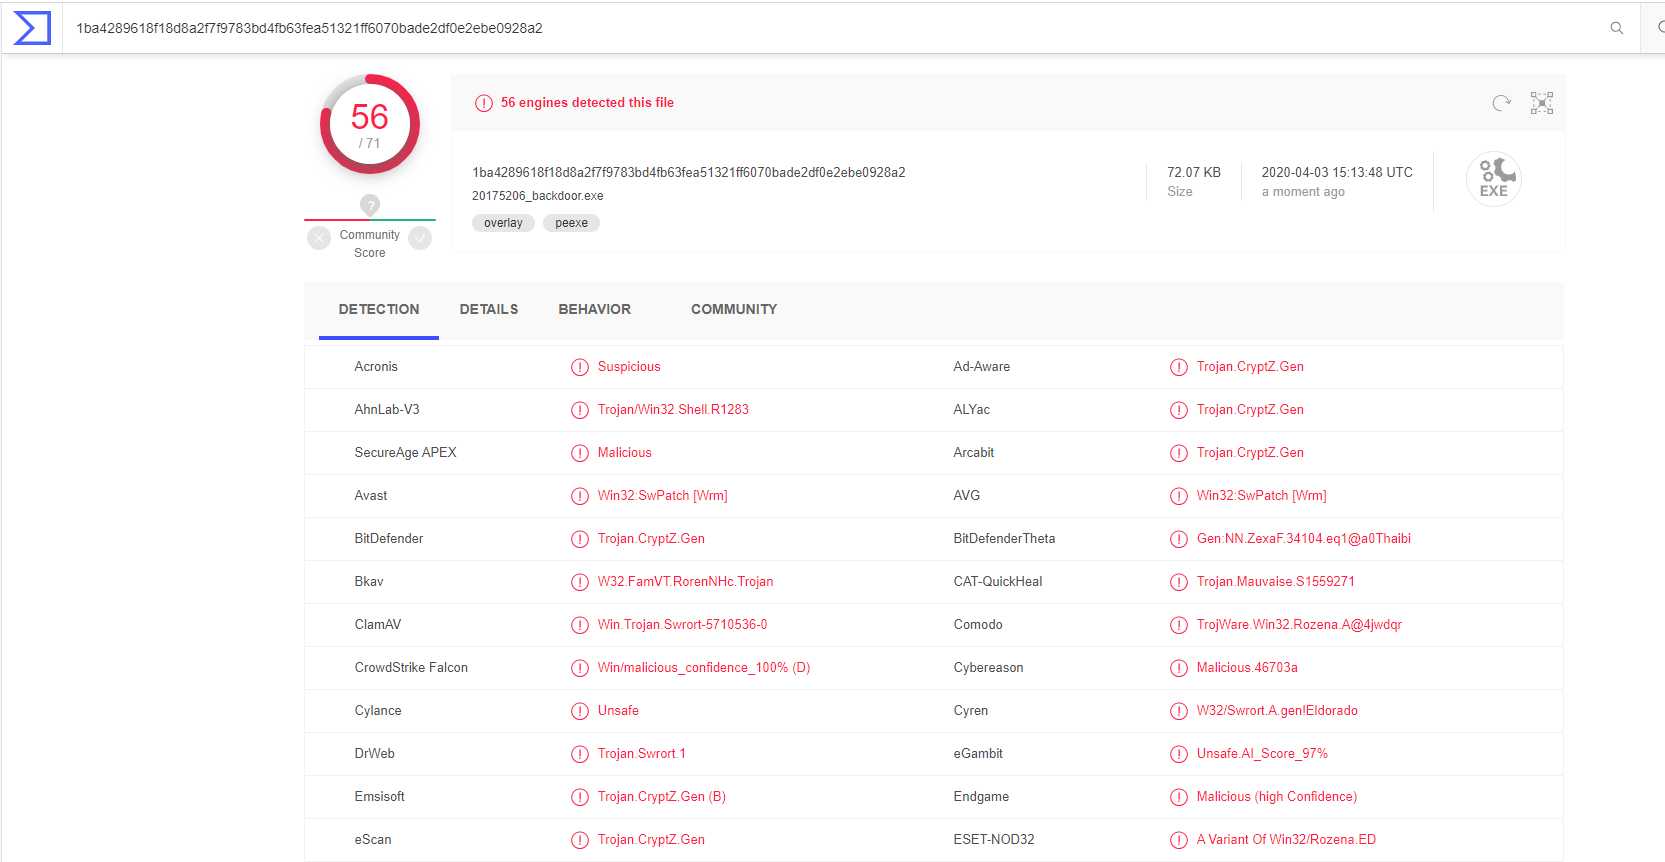
Task: Click the VirusTotal sigma logo
Action: pyautogui.click(x=32, y=28)
